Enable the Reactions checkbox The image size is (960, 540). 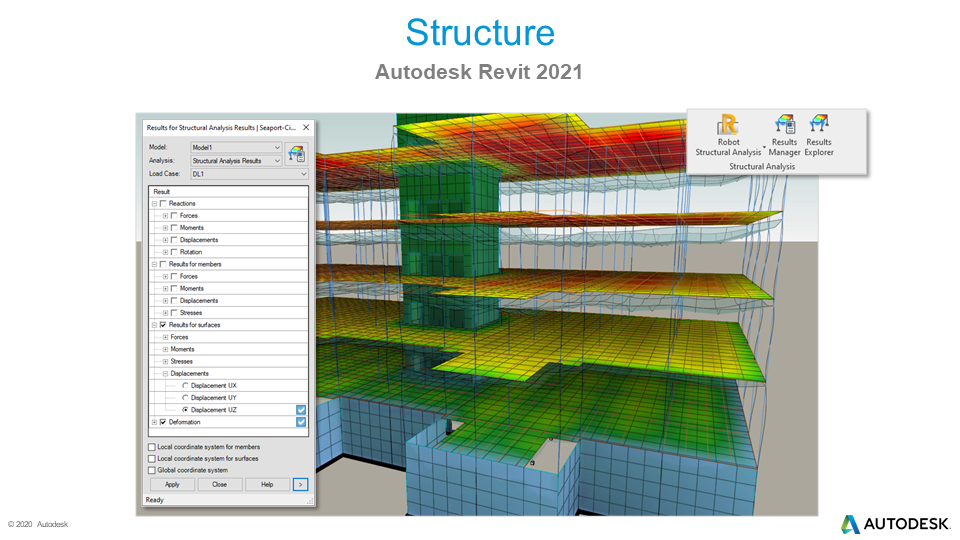tap(163, 204)
